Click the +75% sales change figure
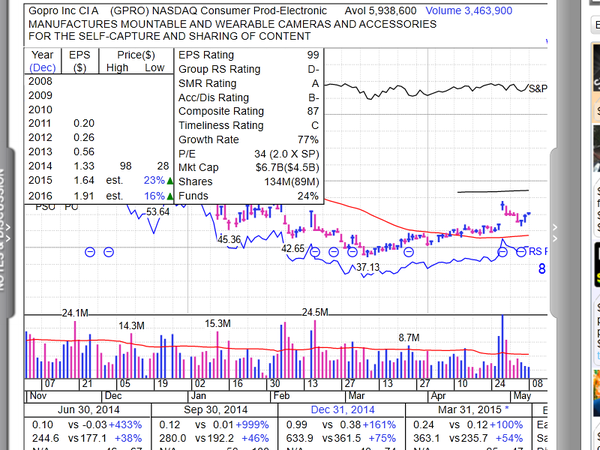The width and height of the screenshot is (600, 450). 382,438
